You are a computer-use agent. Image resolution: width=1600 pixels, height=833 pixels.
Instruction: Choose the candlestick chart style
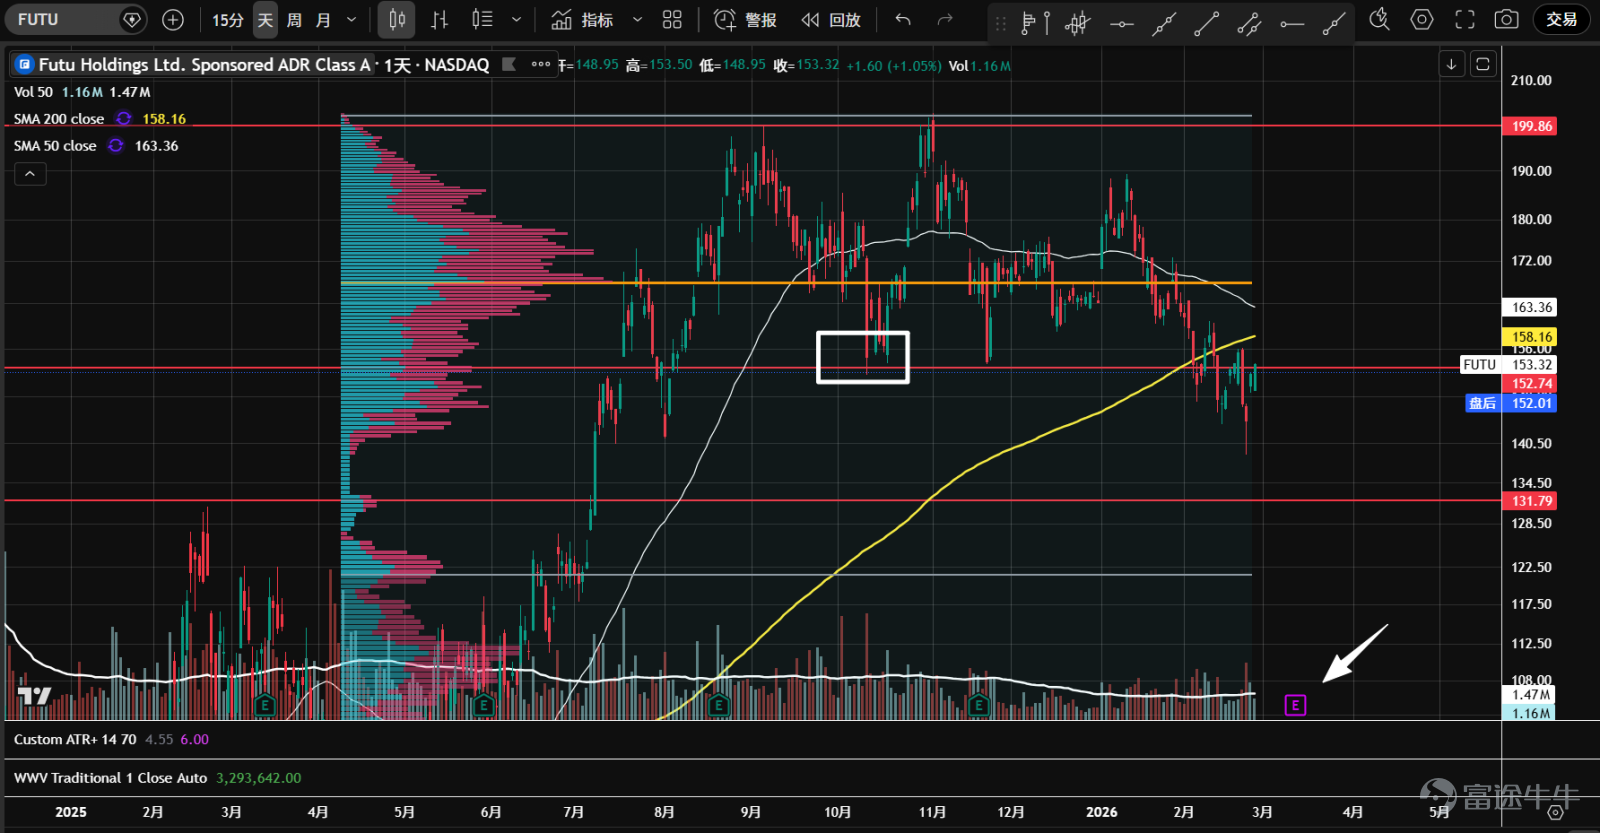(x=397, y=19)
